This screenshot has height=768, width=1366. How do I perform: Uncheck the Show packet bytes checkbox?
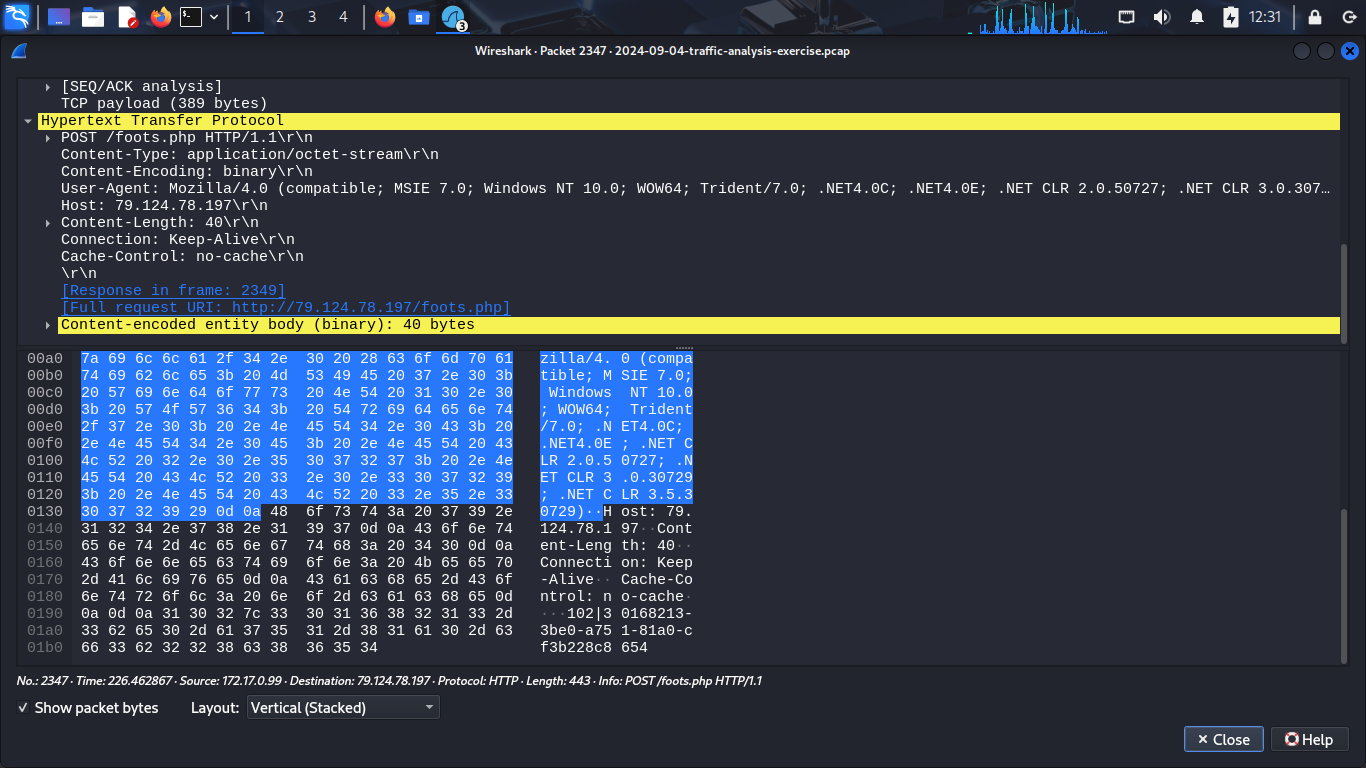[24, 708]
